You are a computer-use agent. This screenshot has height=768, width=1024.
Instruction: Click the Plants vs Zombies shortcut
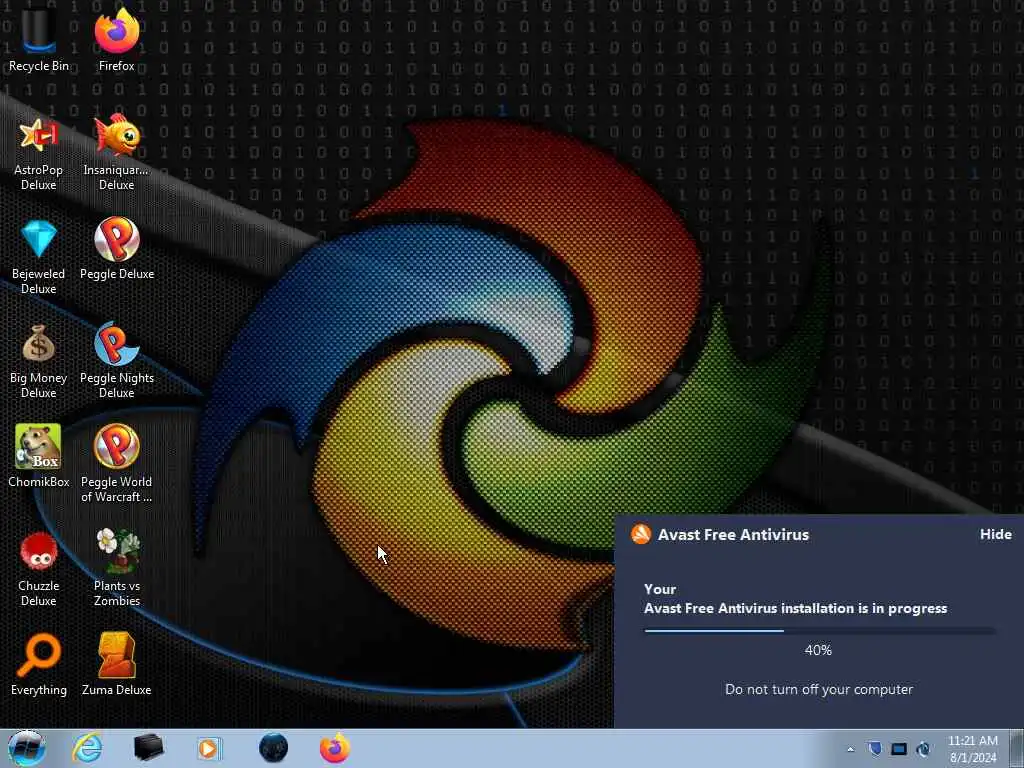tap(116, 569)
